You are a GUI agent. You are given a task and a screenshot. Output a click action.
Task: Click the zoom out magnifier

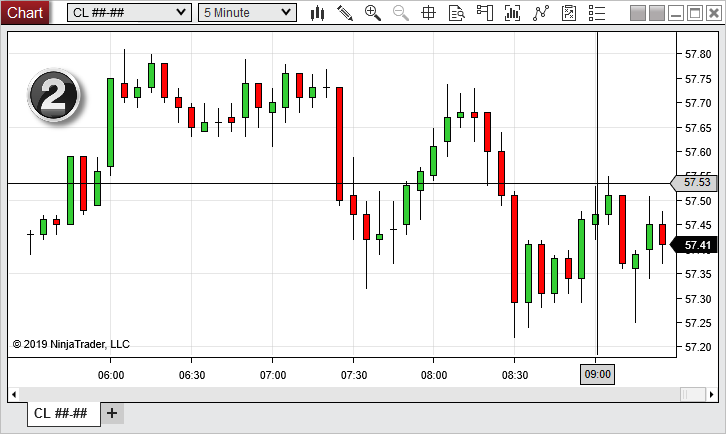[401, 13]
